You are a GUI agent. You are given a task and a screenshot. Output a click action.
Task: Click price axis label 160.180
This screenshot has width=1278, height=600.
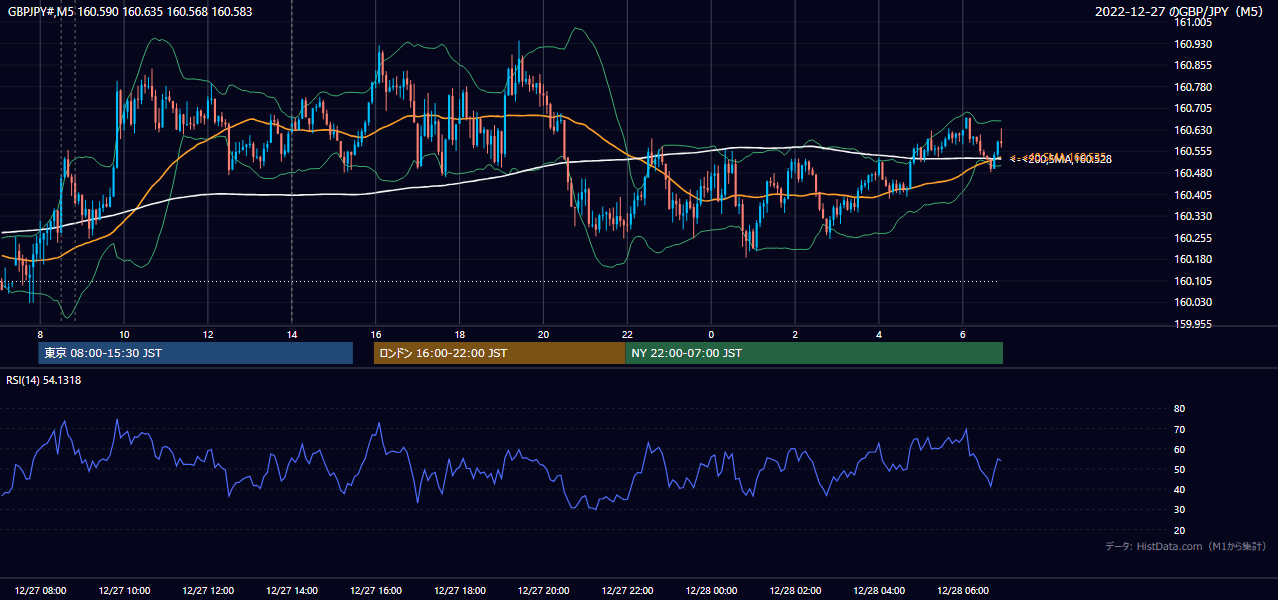[1193, 259]
